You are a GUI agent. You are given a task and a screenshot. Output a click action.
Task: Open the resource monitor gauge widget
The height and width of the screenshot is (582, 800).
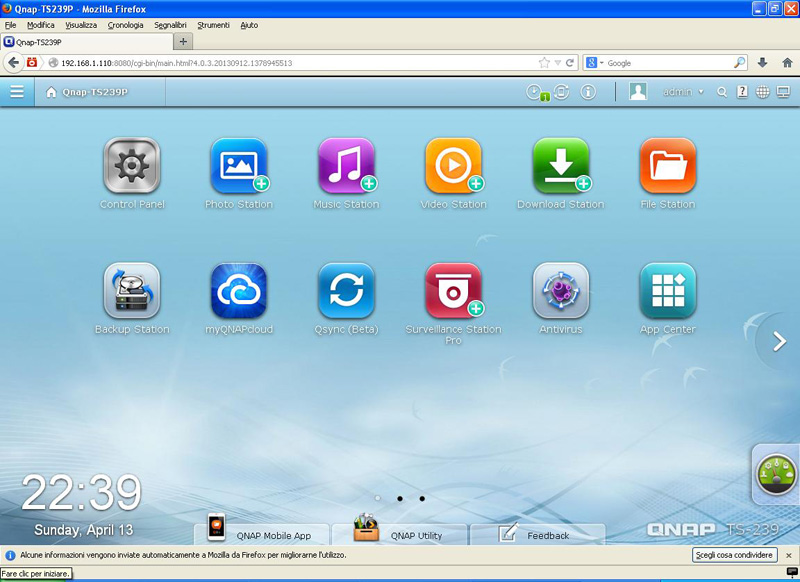777,474
